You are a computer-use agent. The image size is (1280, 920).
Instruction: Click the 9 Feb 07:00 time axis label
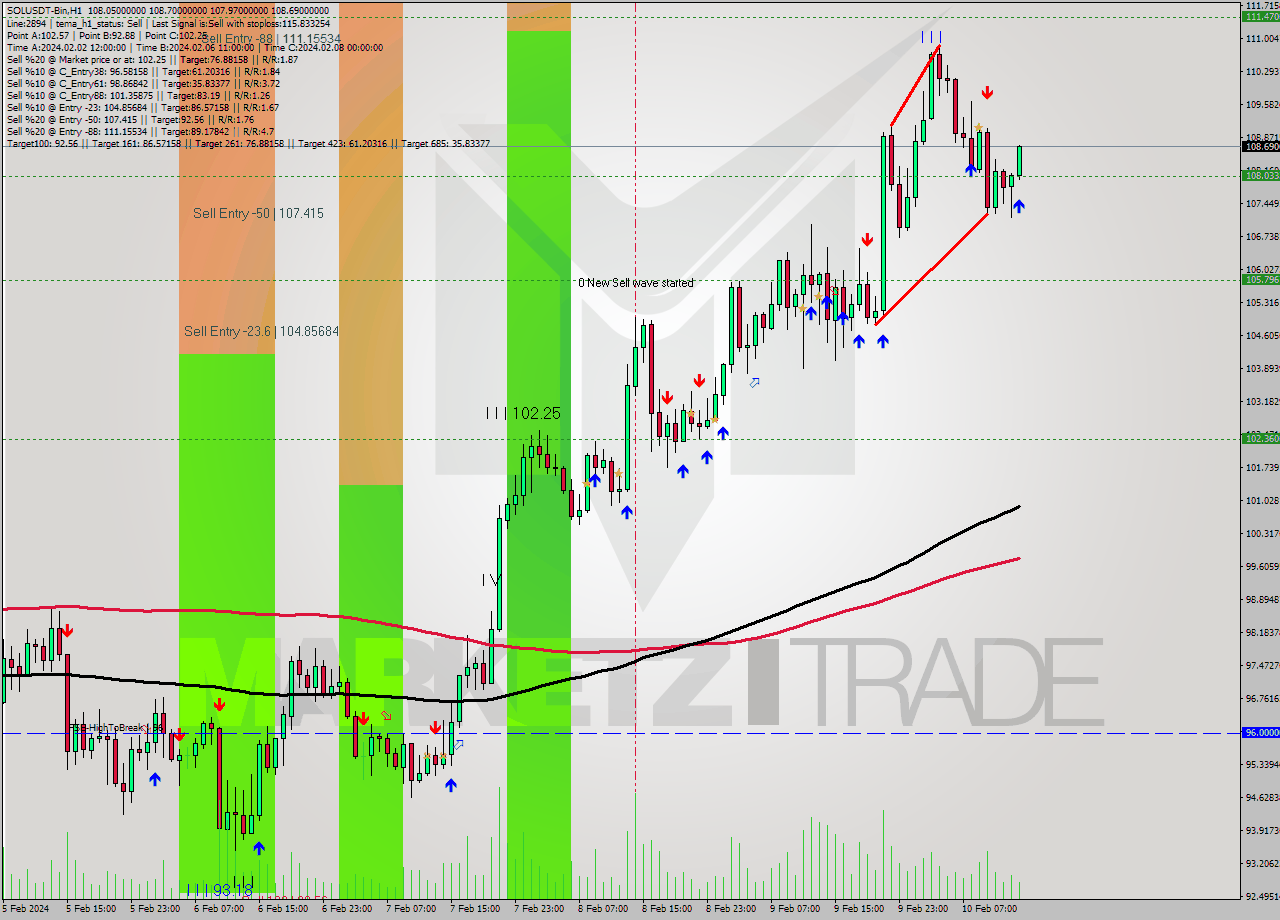coord(794,908)
